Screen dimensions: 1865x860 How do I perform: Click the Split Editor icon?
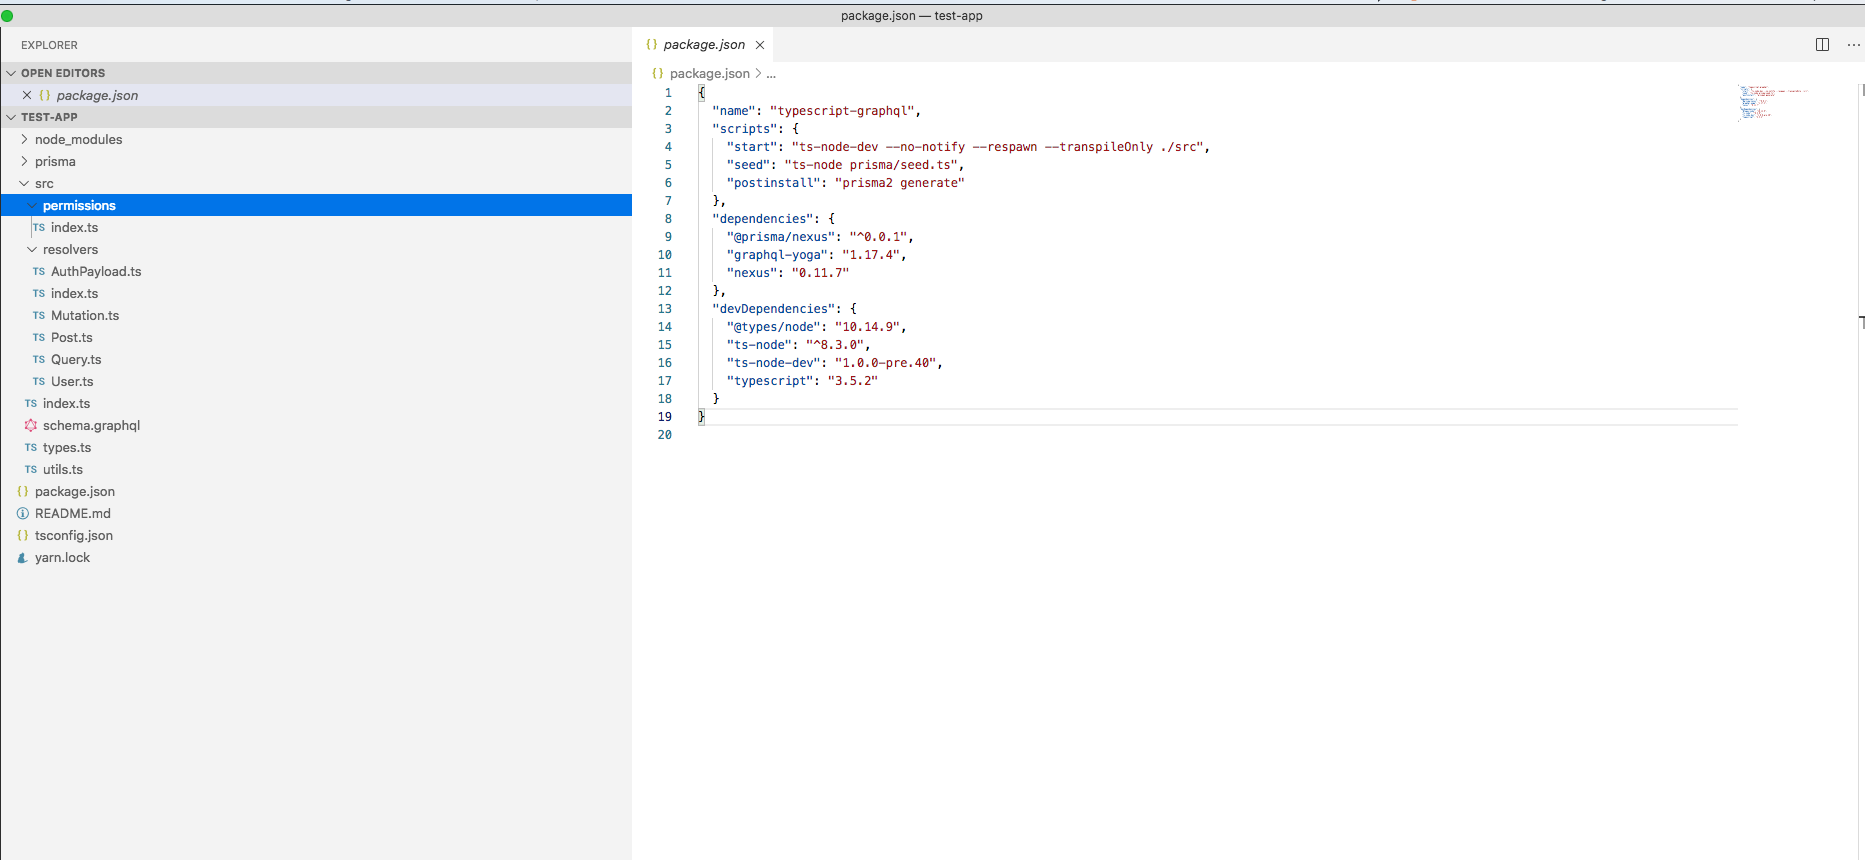1822,45
